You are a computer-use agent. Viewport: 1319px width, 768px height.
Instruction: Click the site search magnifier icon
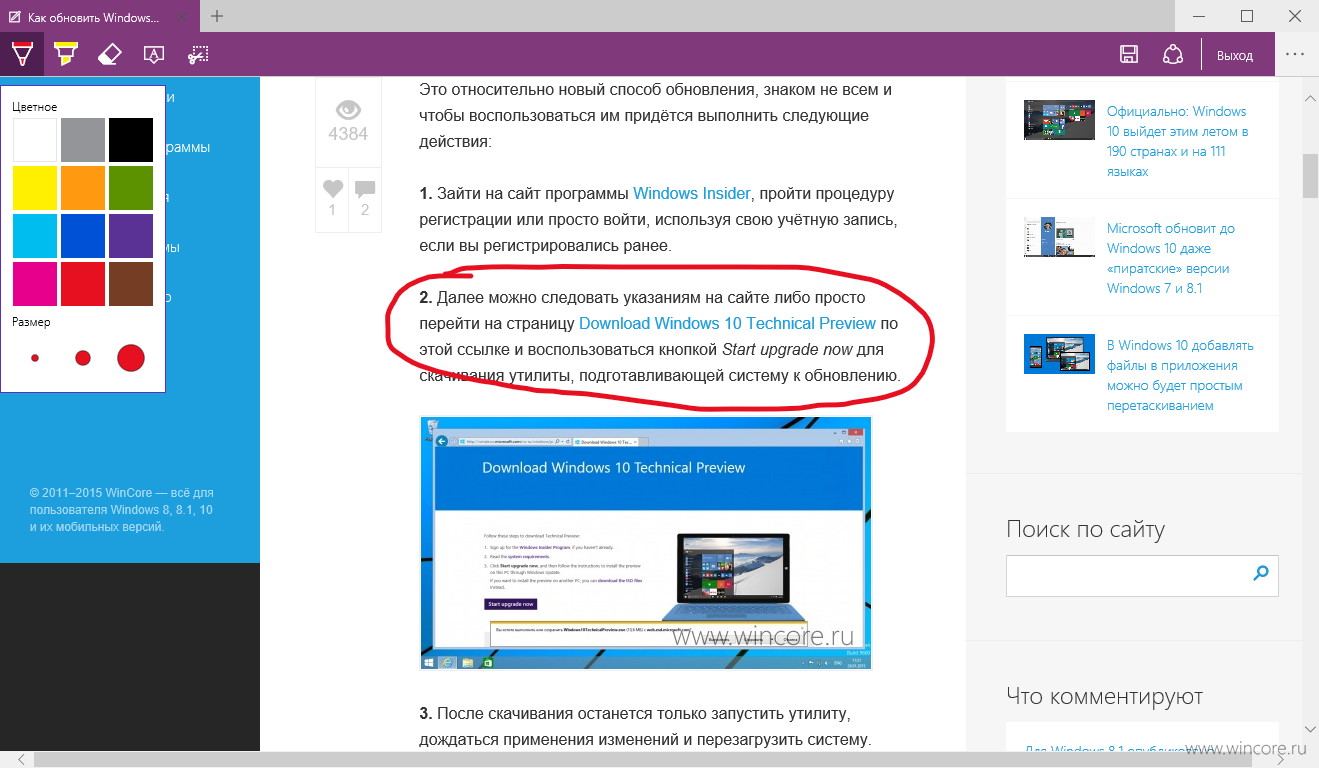tap(1261, 573)
